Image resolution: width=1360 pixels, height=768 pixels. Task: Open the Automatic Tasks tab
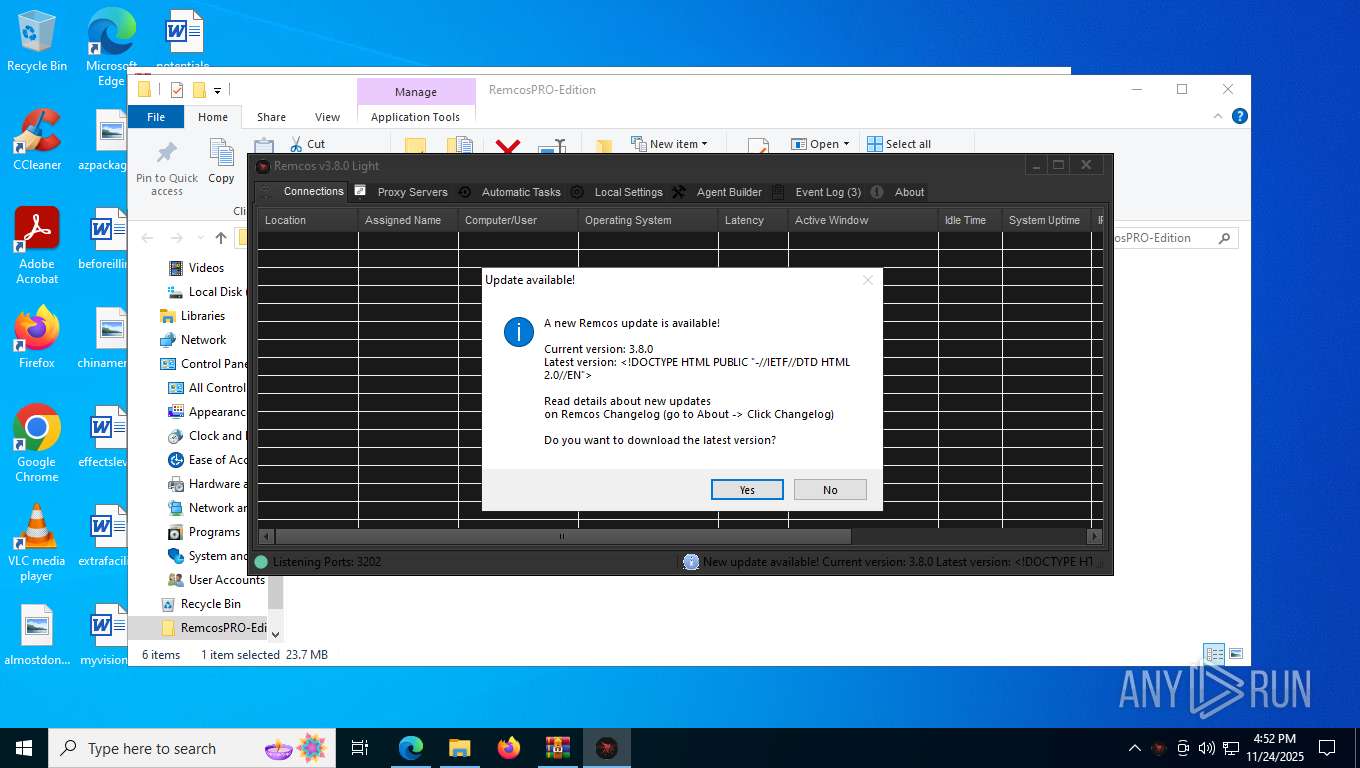tap(521, 192)
